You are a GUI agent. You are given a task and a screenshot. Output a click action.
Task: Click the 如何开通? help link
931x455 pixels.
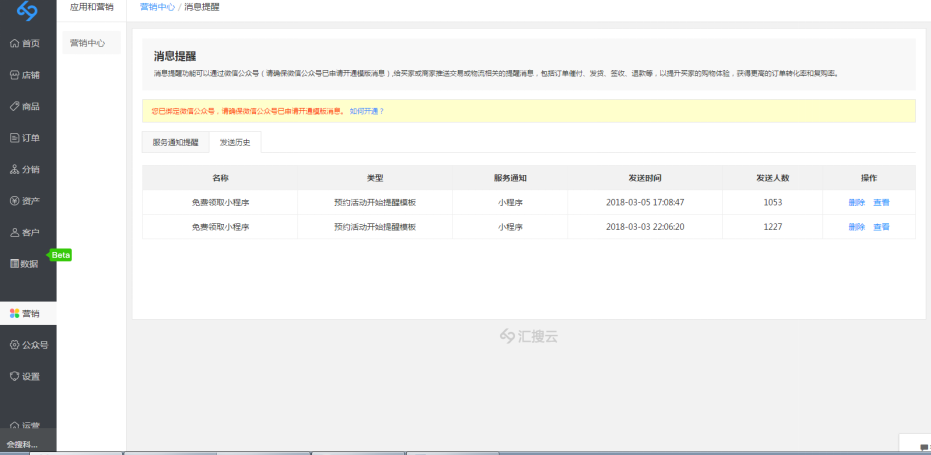coord(366,110)
